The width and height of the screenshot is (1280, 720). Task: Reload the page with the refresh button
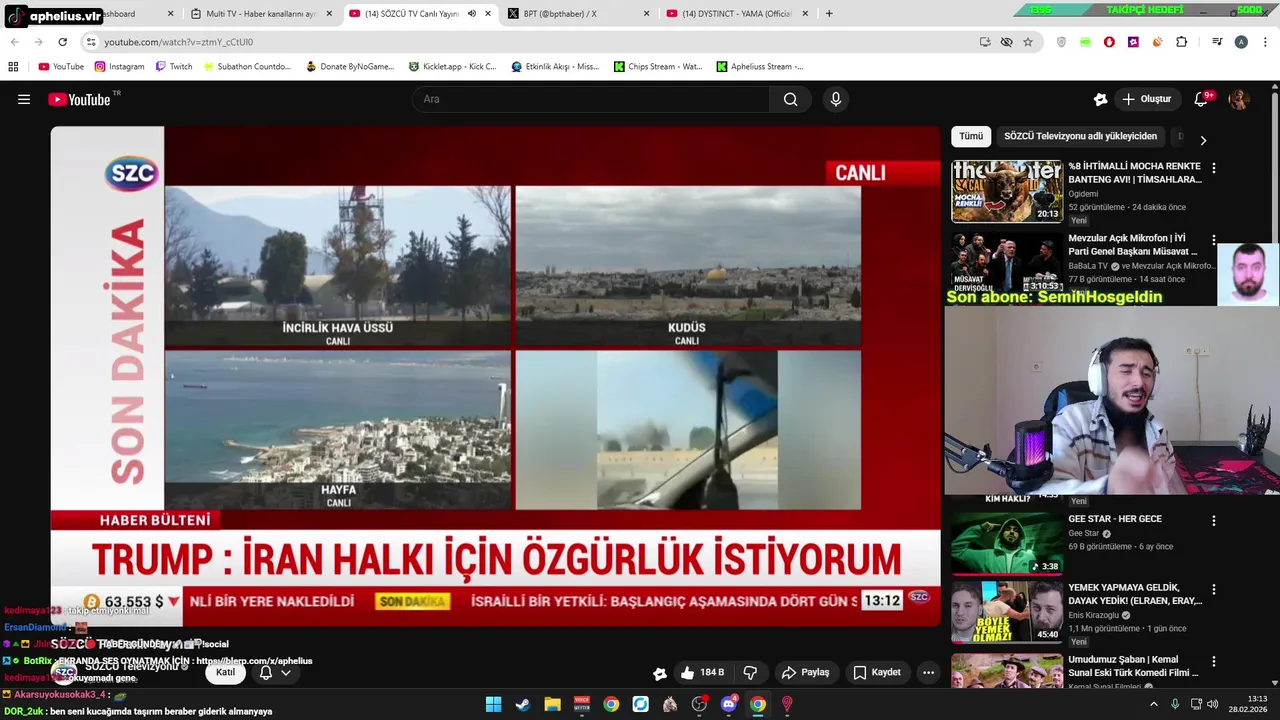[62, 42]
